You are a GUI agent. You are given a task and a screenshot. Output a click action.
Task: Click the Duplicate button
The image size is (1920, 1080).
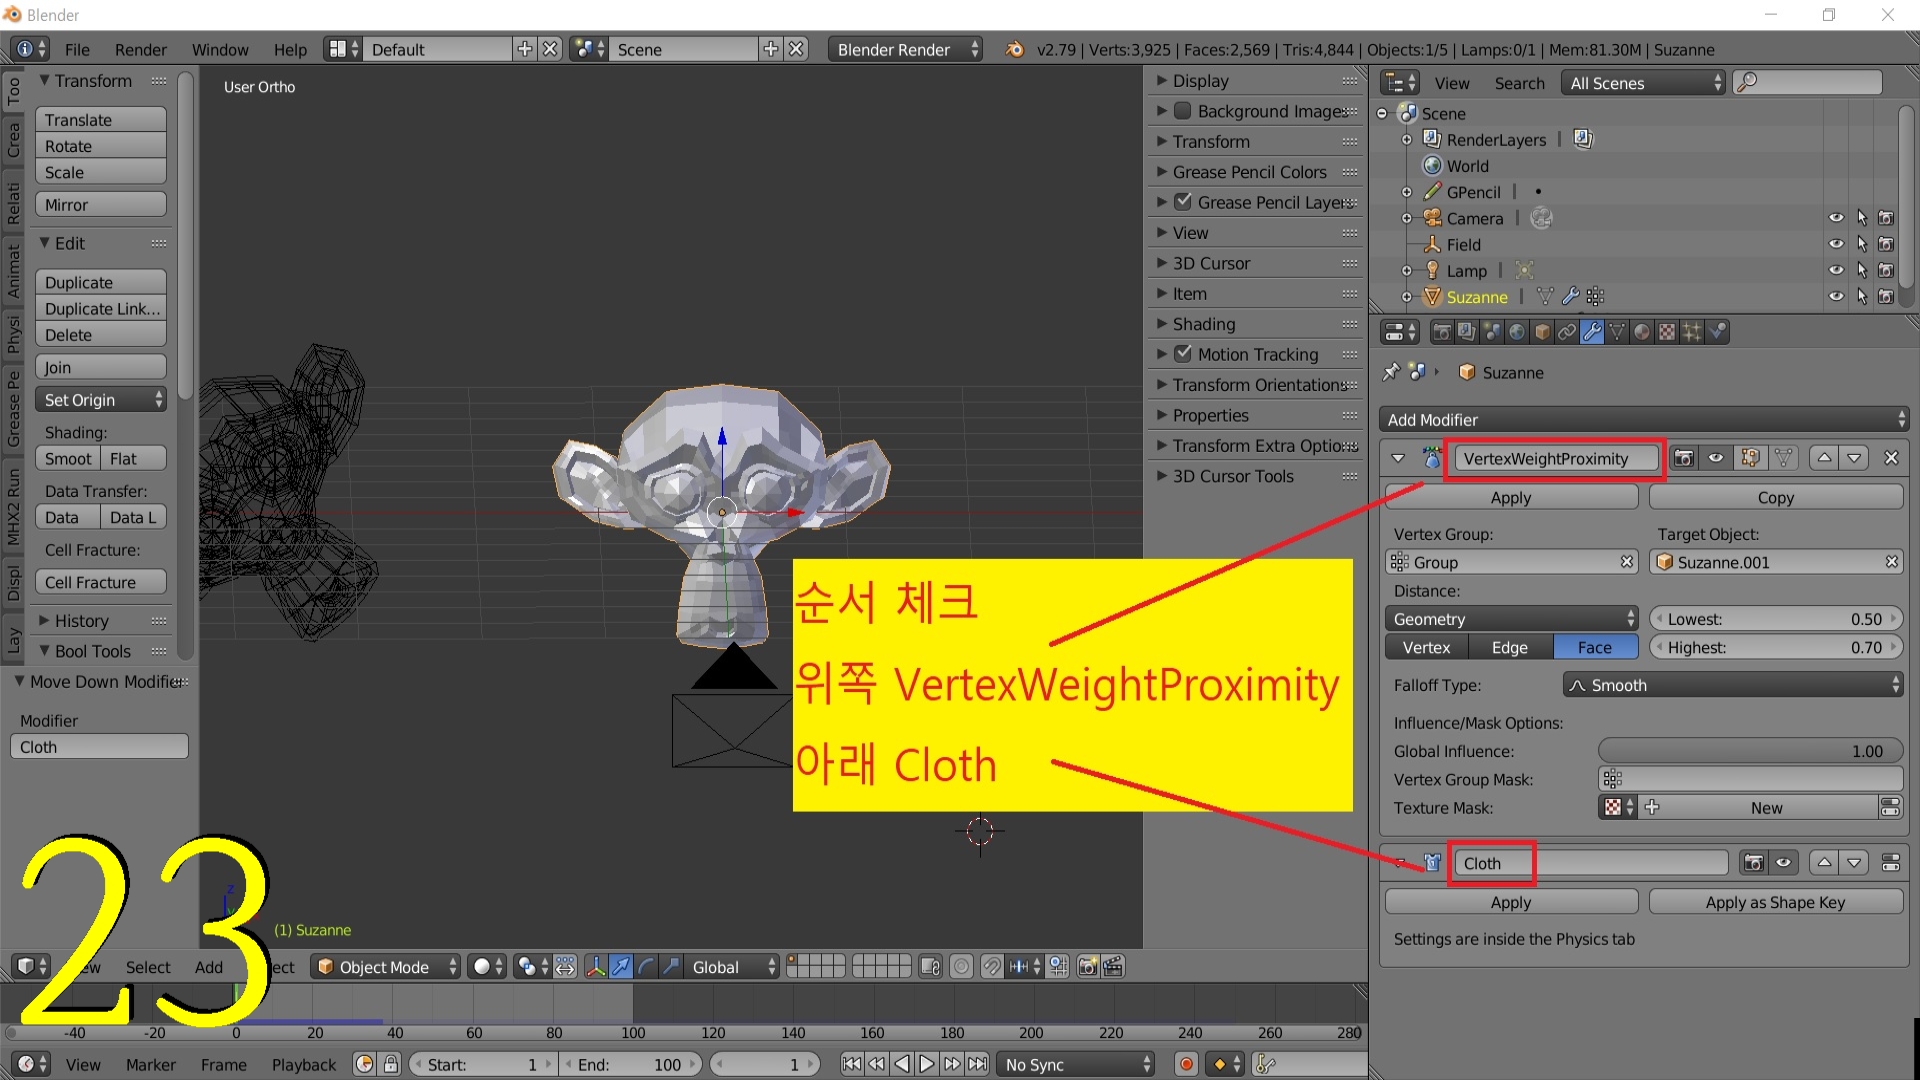[x=100, y=282]
